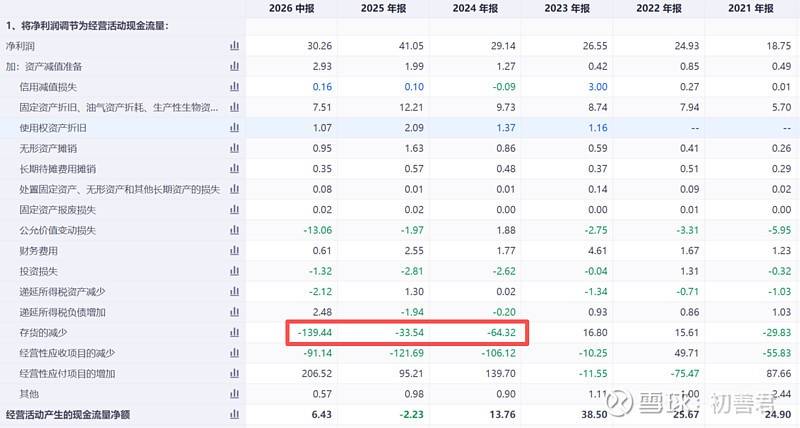
Task: Open chart icon for 投资损失 row
Action: (234, 271)
